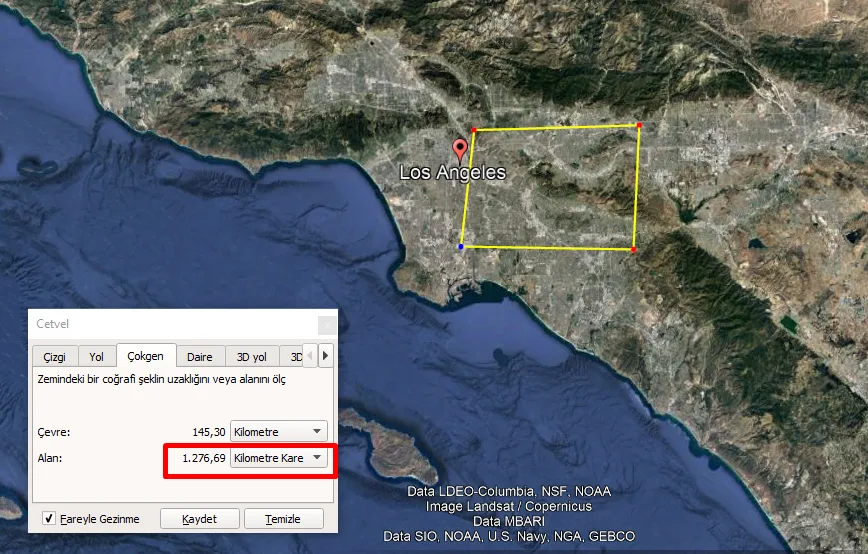The height and width of the screenshot is (554, 868).
Task: Show more ruler tabs with the right arrow
Action: tap(326, 356)
